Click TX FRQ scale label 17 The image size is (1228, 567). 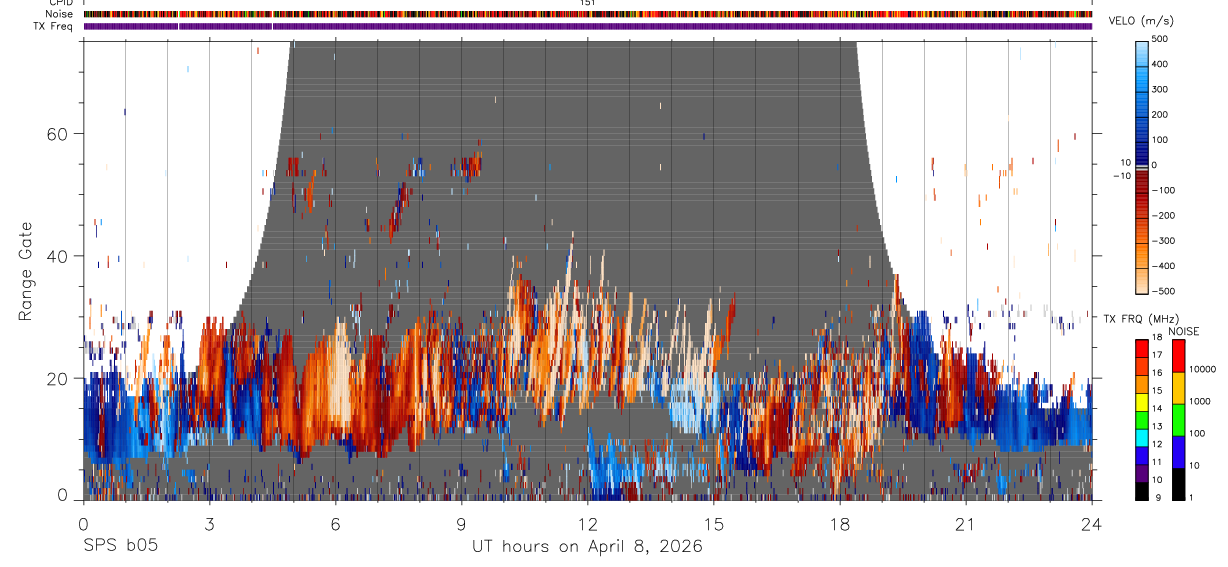[1158, 355]
